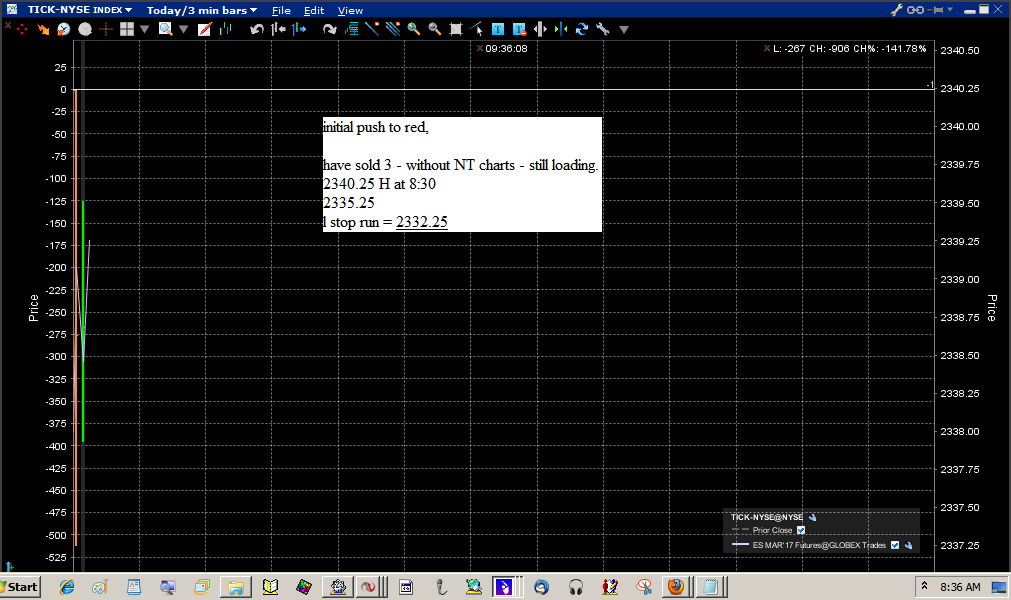Open Internet Explorer from the taskbar
Screen dimensions: 1011x600
point(66,587)
